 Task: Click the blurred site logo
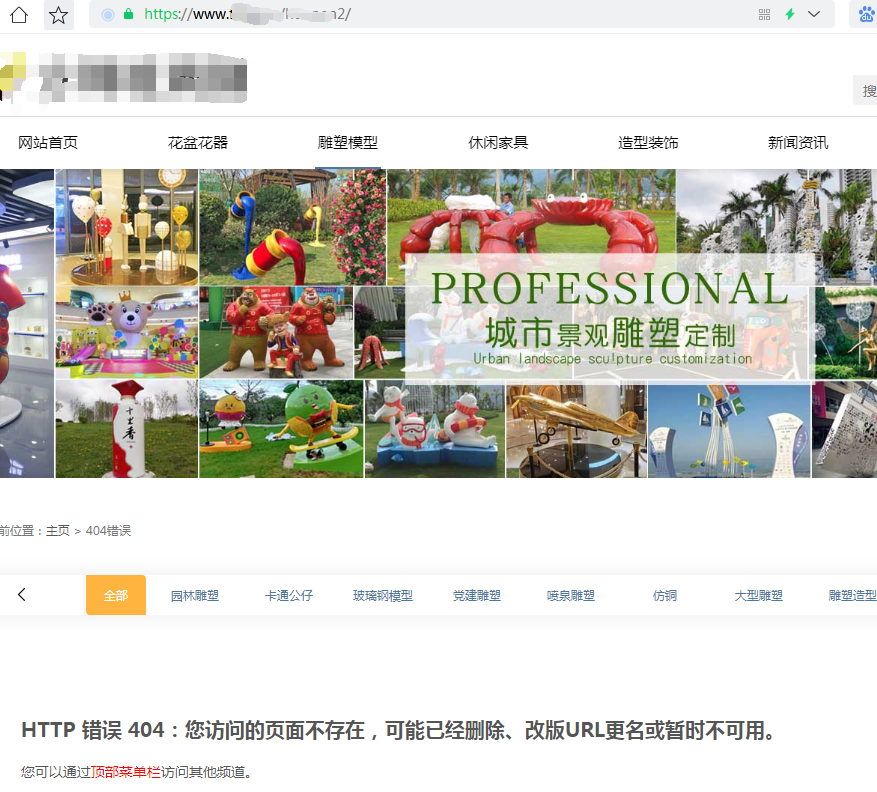tap(123, 77)
